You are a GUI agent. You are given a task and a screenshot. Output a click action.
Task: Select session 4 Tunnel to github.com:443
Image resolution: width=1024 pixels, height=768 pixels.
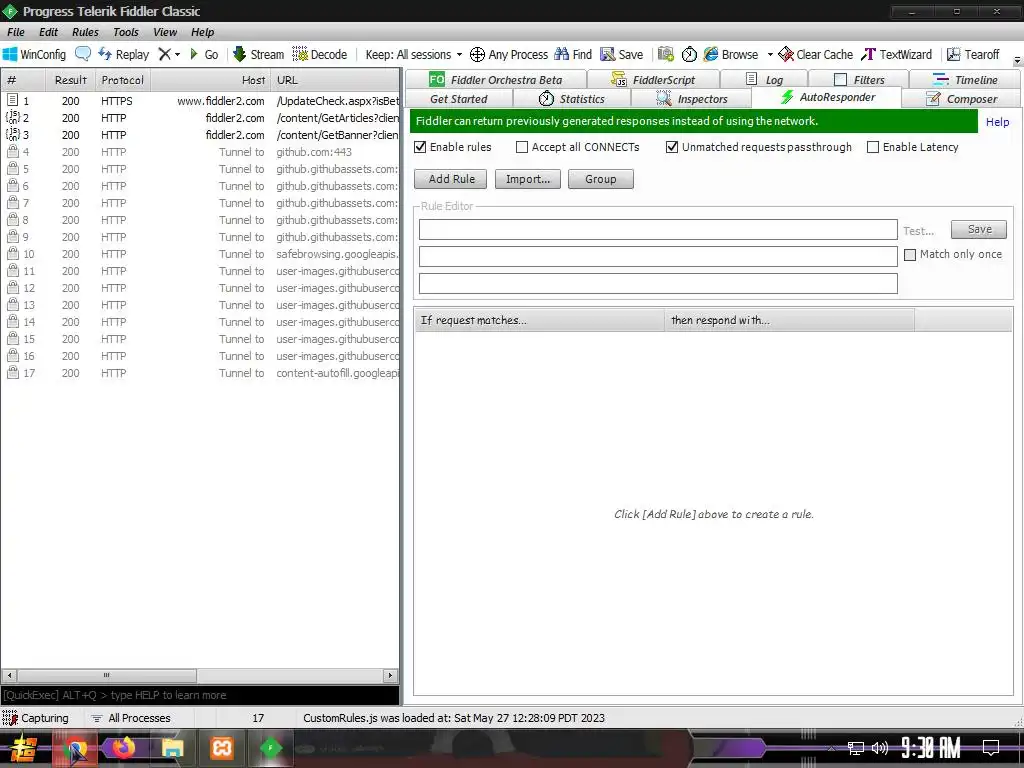pyautogui.click(x=200, y=152)
